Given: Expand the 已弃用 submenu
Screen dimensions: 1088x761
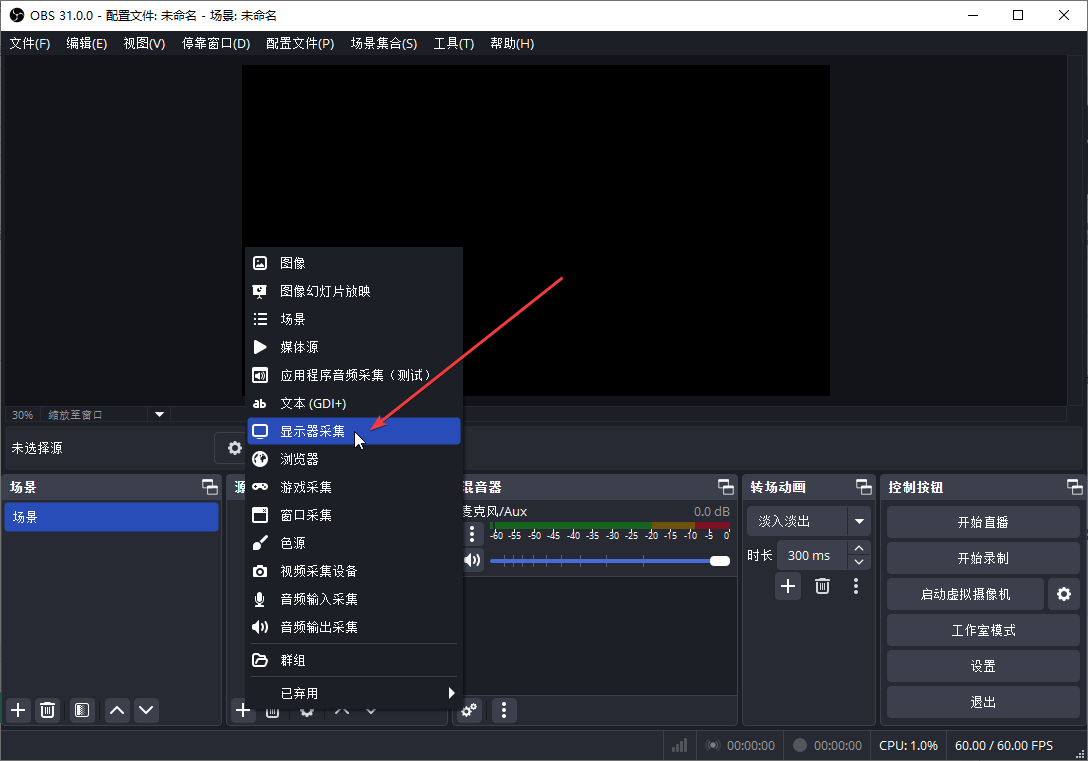Looking at the screenshot, I should [x=354, y=693].
